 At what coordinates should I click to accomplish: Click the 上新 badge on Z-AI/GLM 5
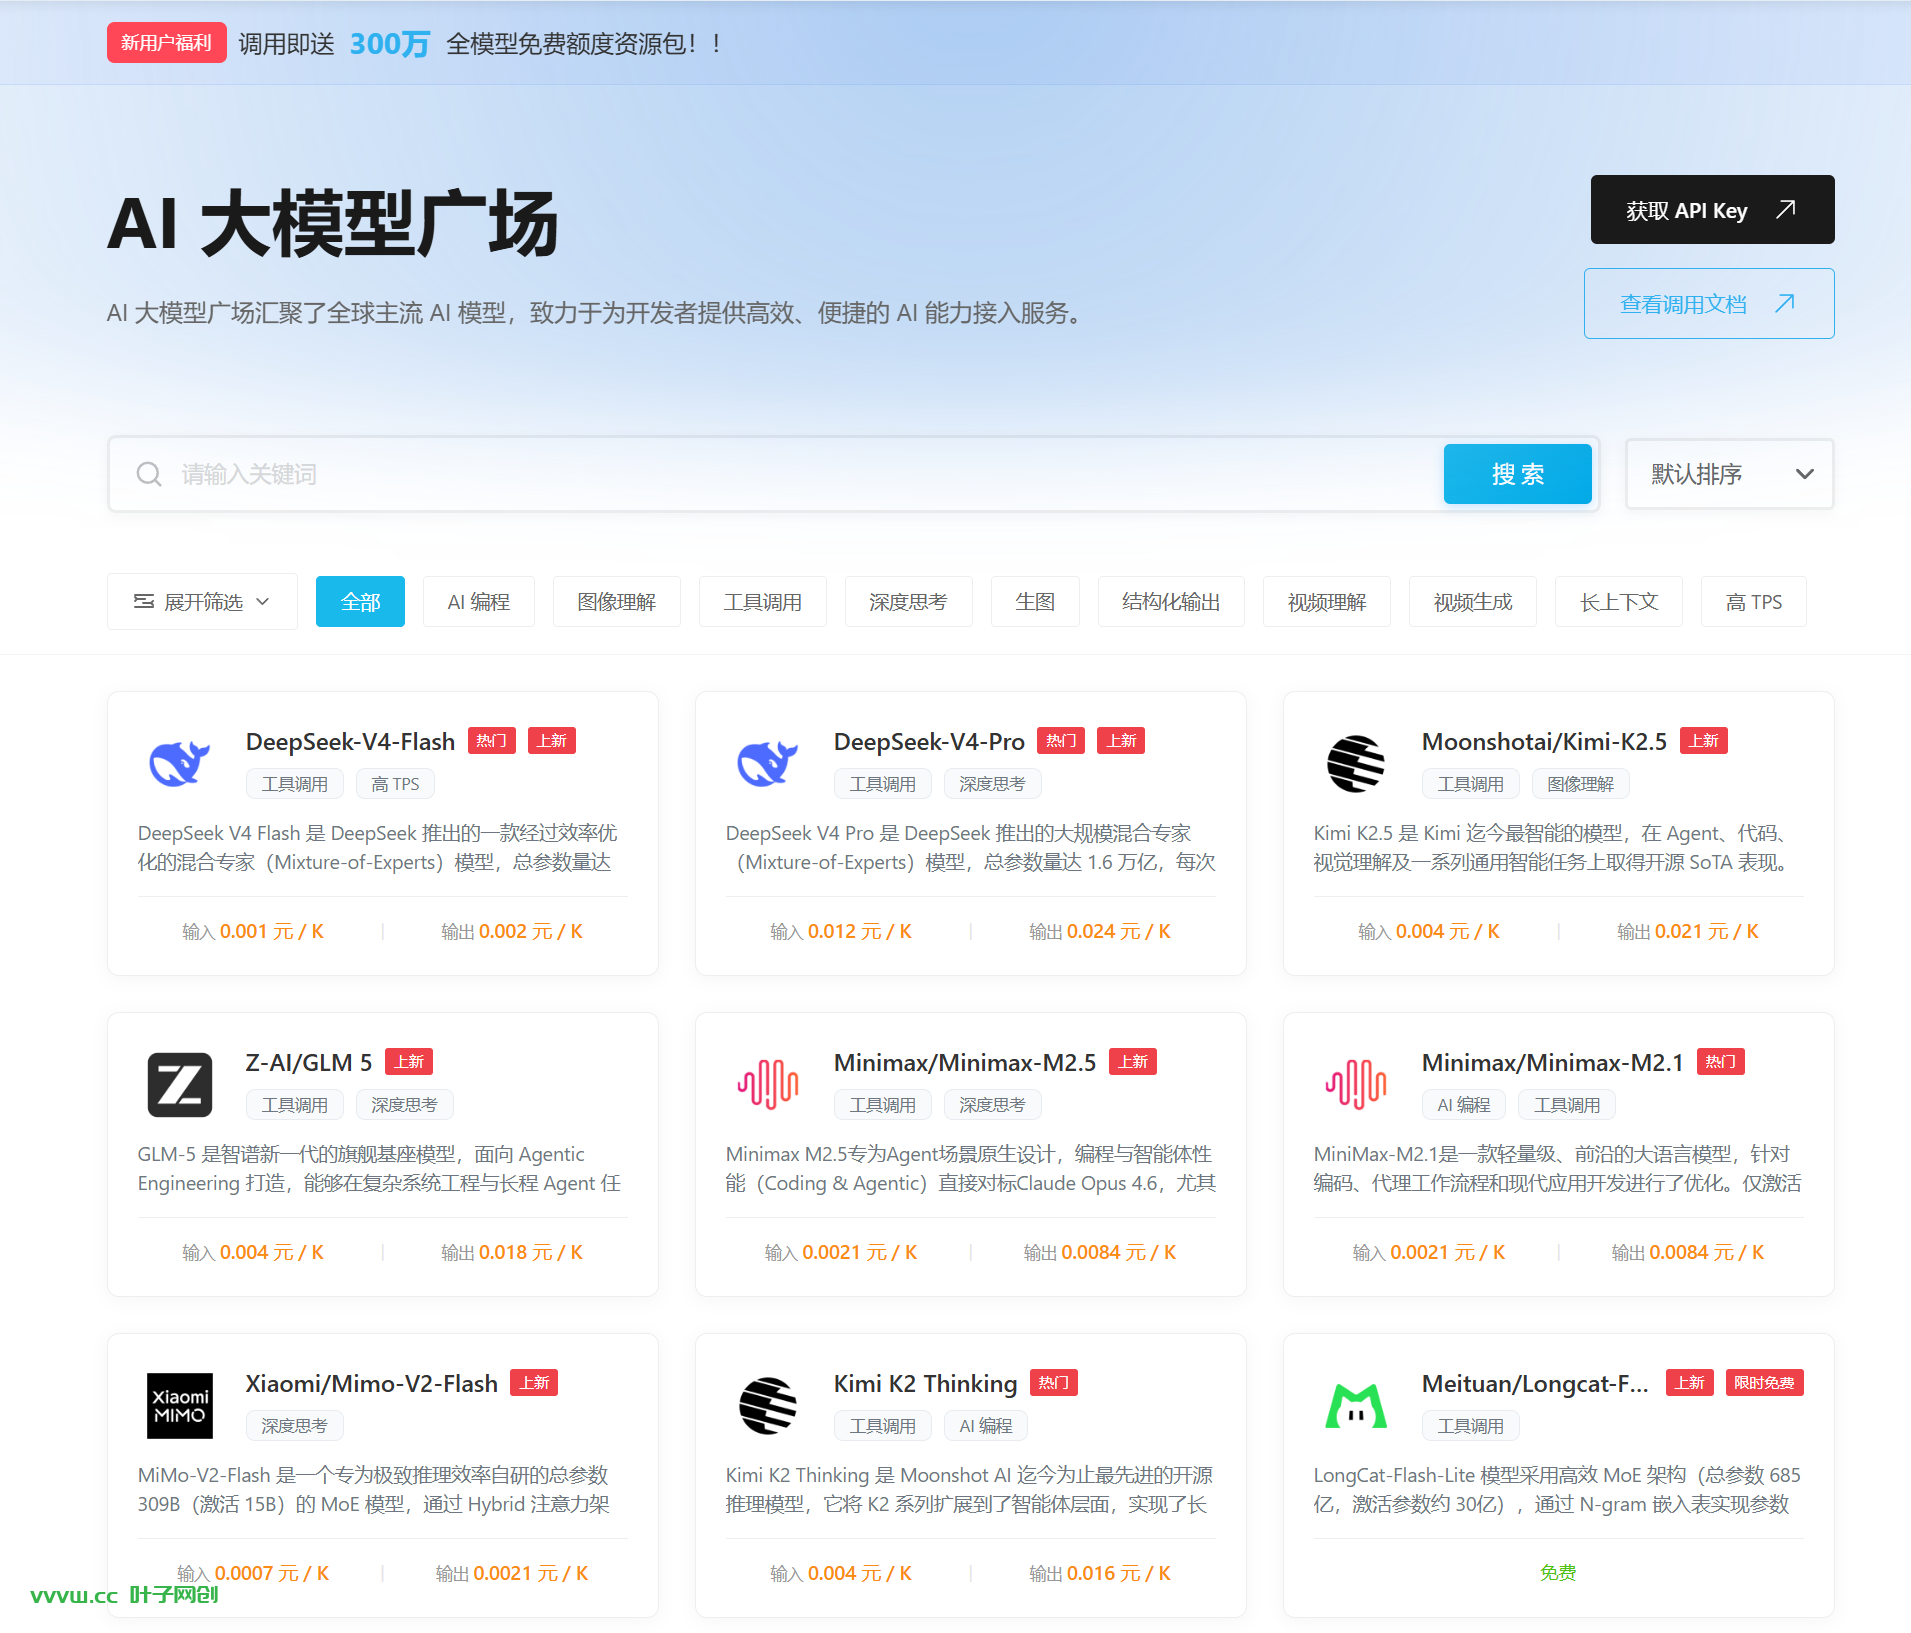(x=409, y=1062)
